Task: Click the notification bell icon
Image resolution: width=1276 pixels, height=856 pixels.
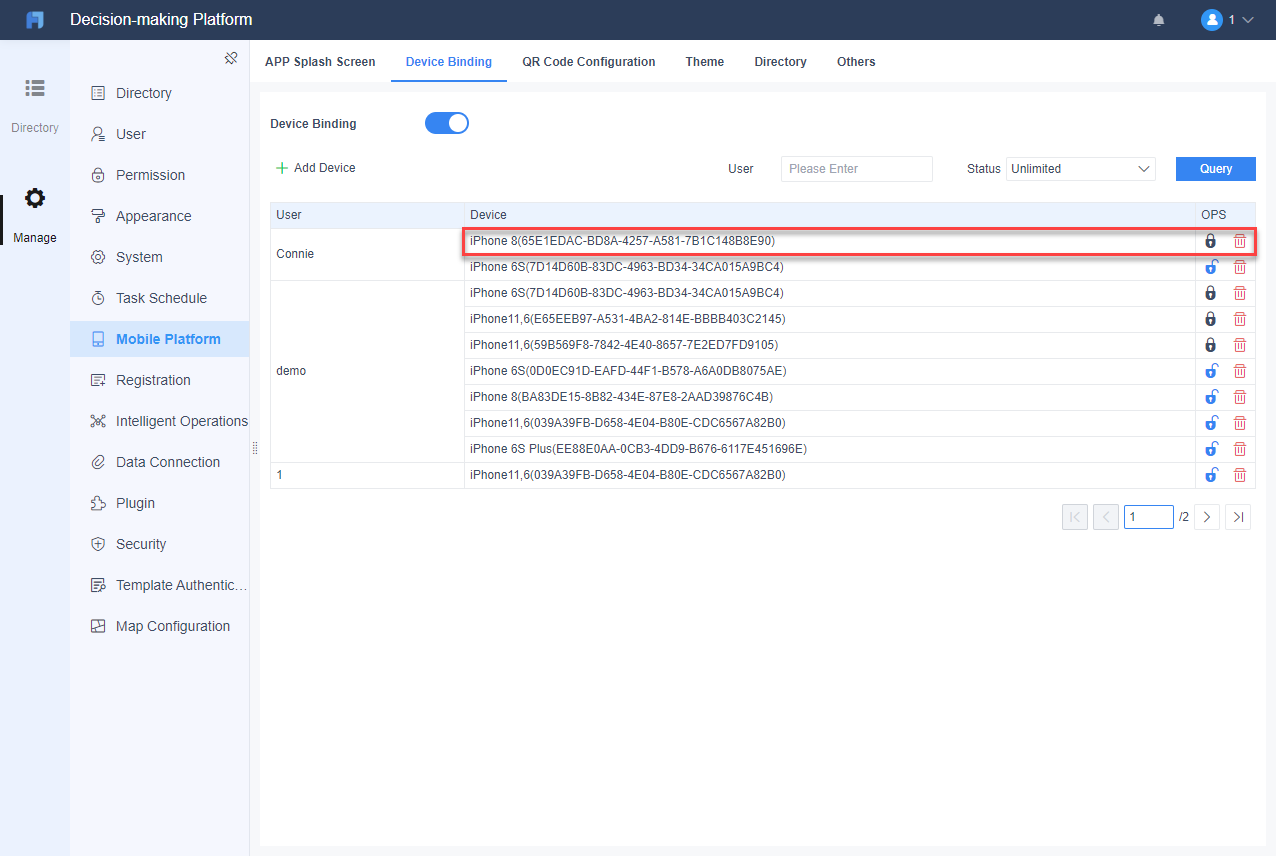Action: (1158, 19)
